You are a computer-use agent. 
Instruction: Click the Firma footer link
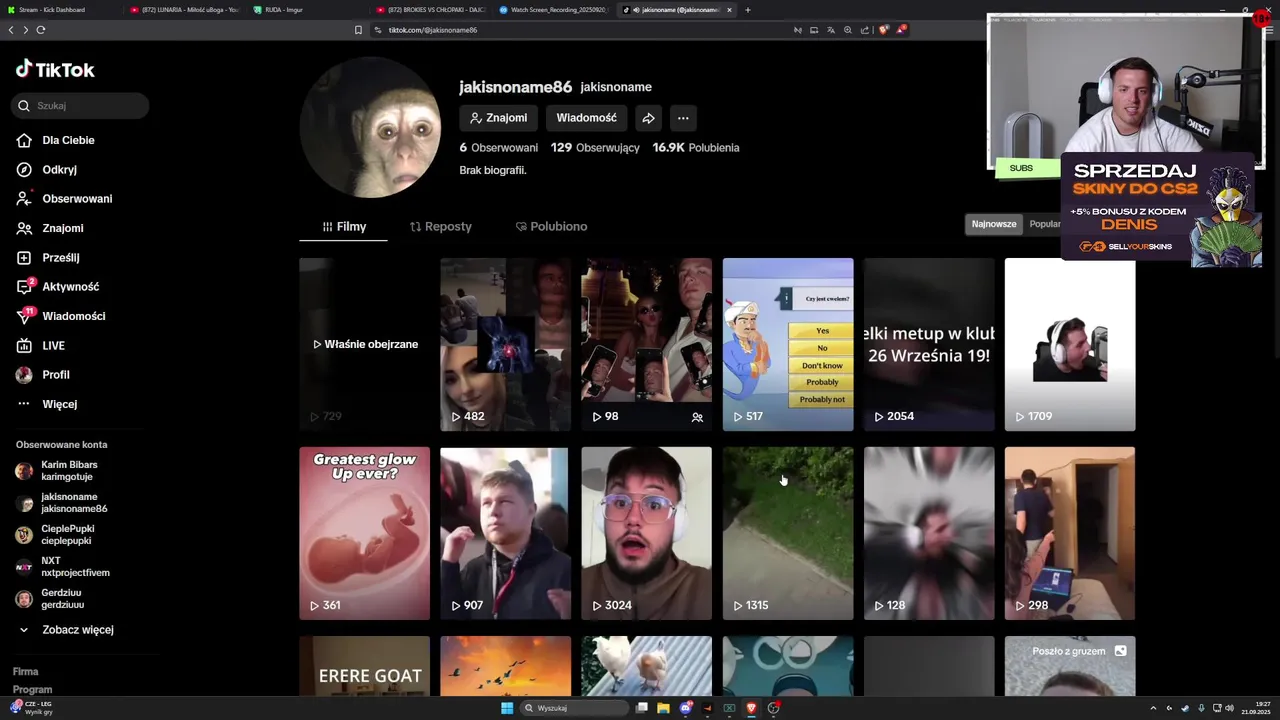26,672
